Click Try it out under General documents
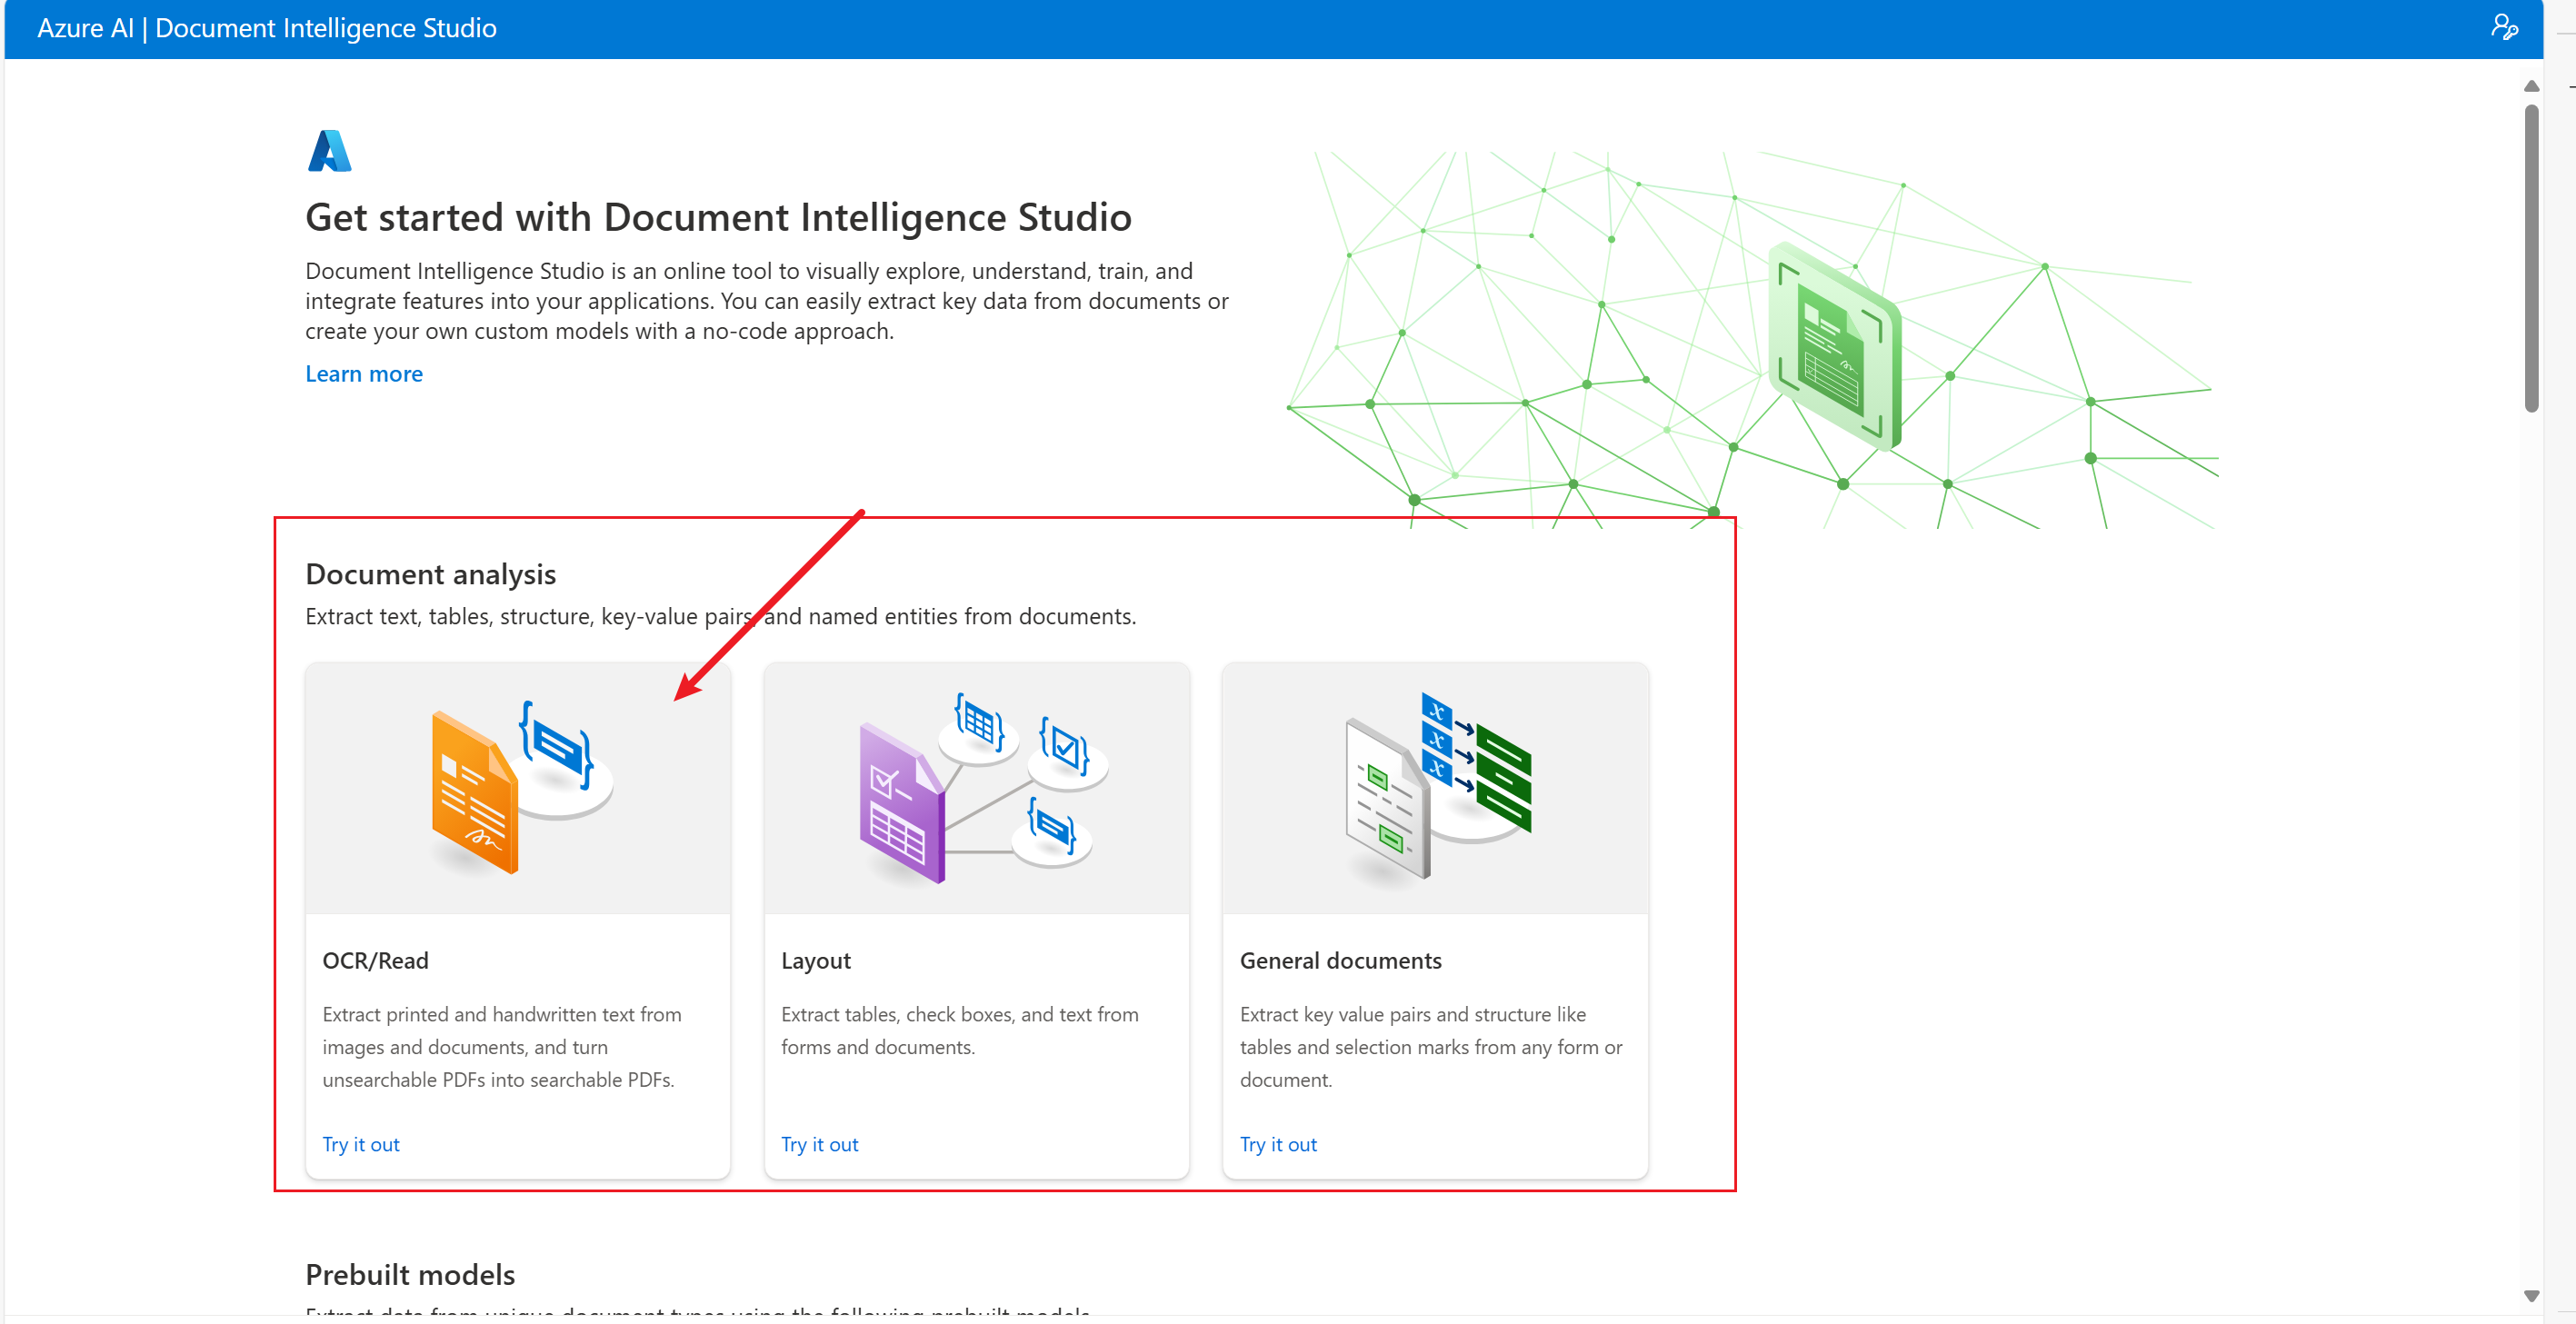 [x=1277, y=1144]
